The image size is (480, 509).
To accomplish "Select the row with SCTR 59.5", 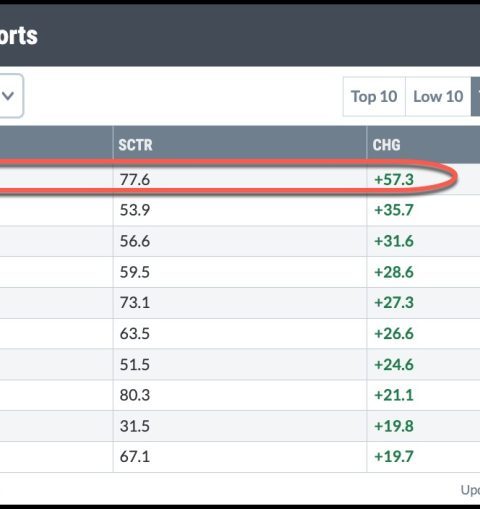I will point(240,272).
